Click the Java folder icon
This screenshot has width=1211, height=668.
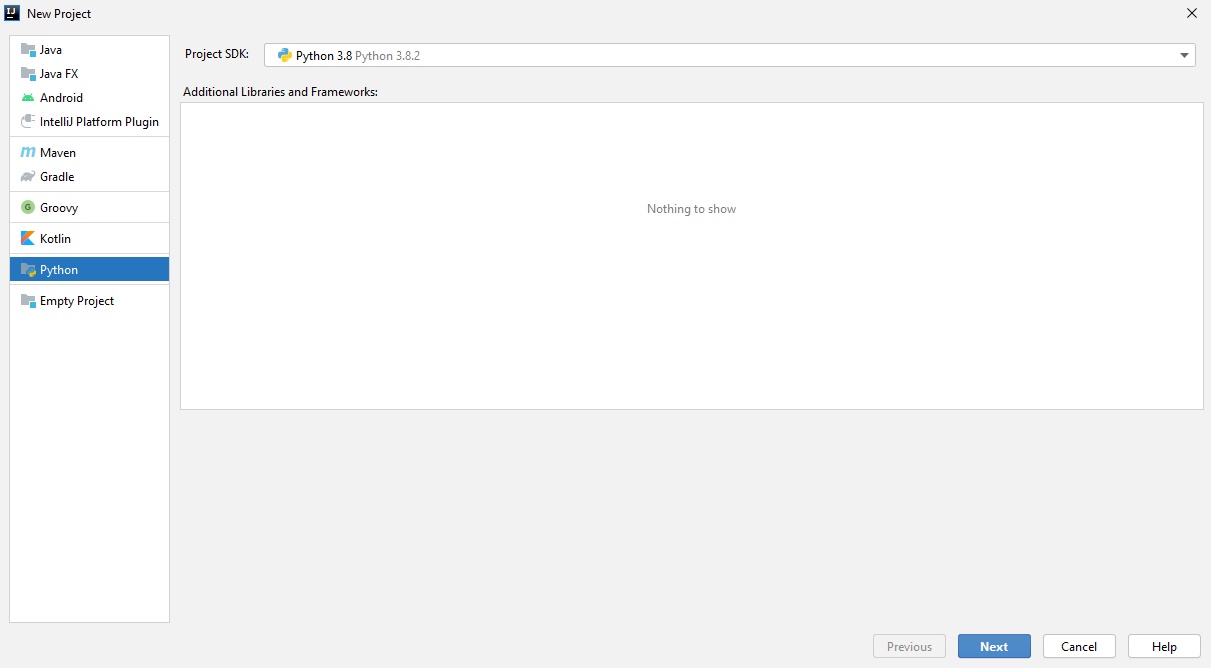(x=28, y=49)
